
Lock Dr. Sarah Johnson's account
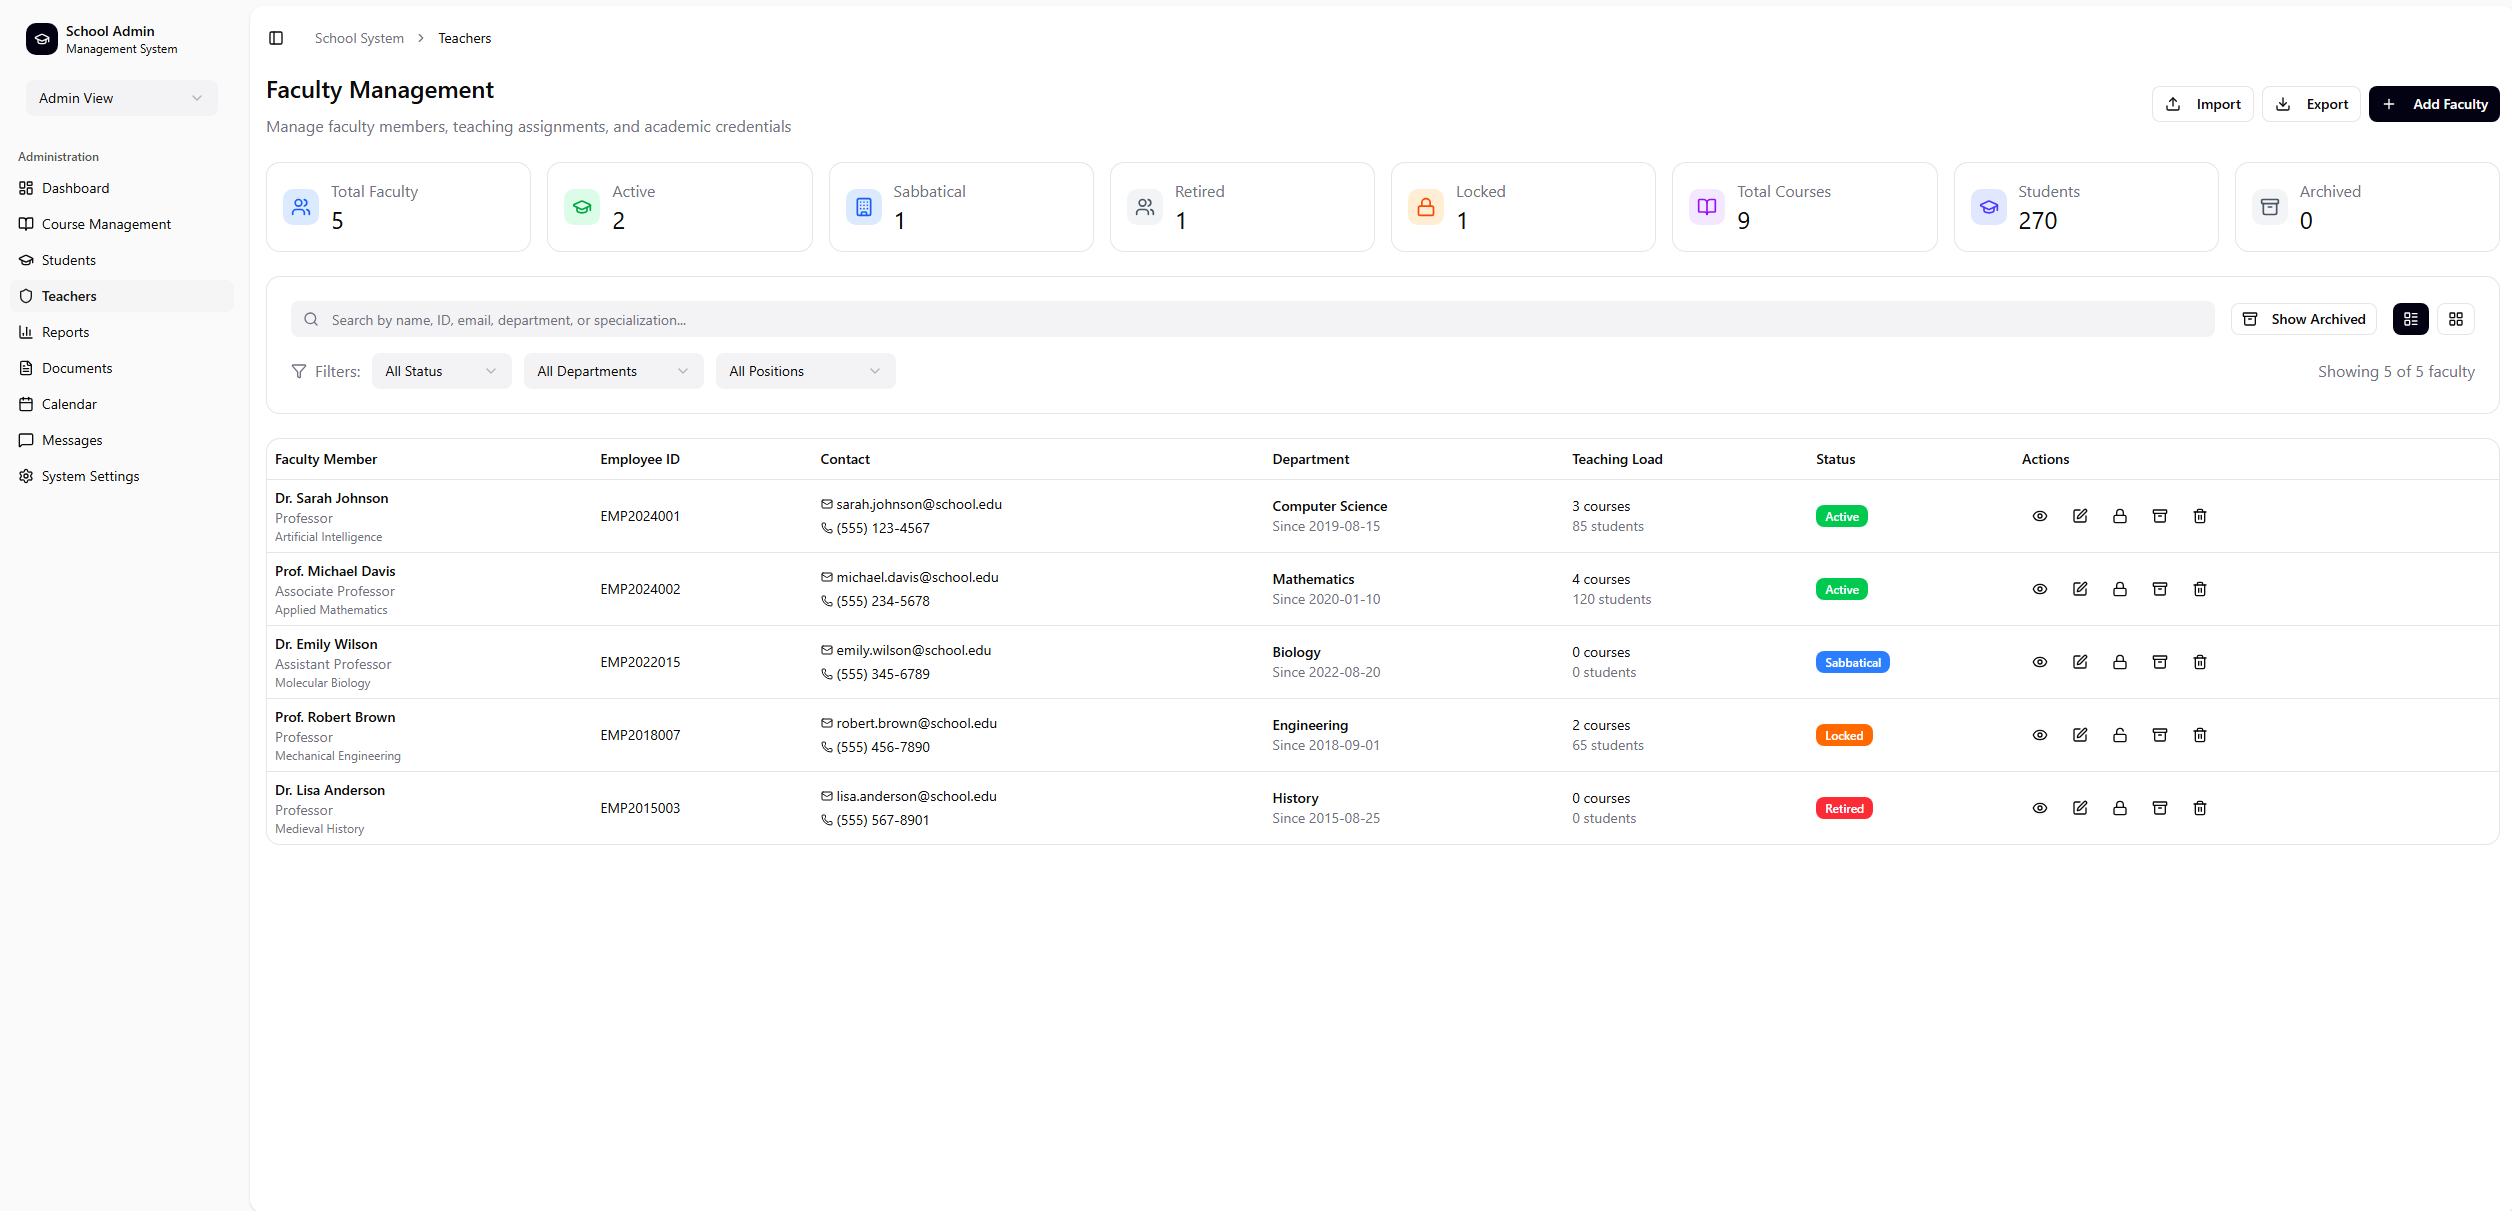(2120, 516)
